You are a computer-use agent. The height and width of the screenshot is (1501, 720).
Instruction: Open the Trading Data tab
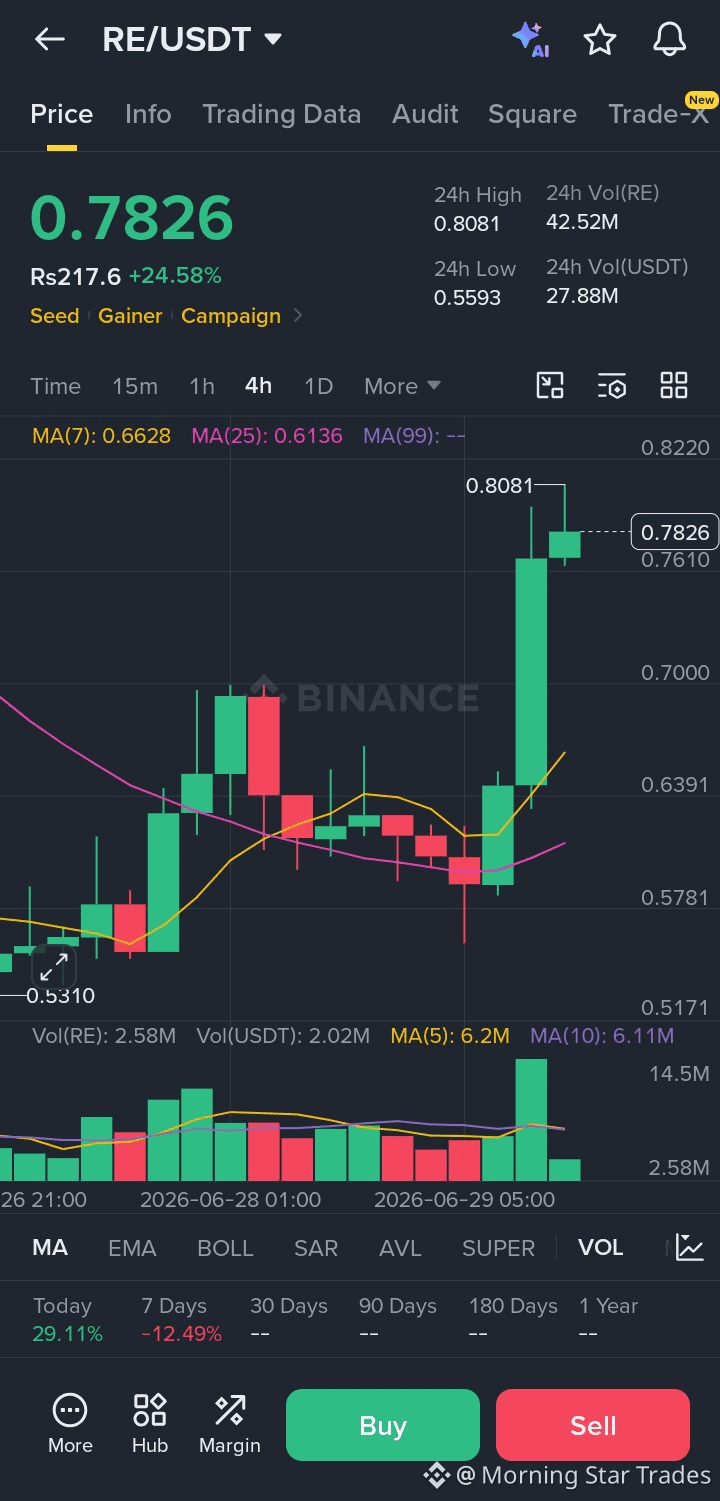click(282, 114)
